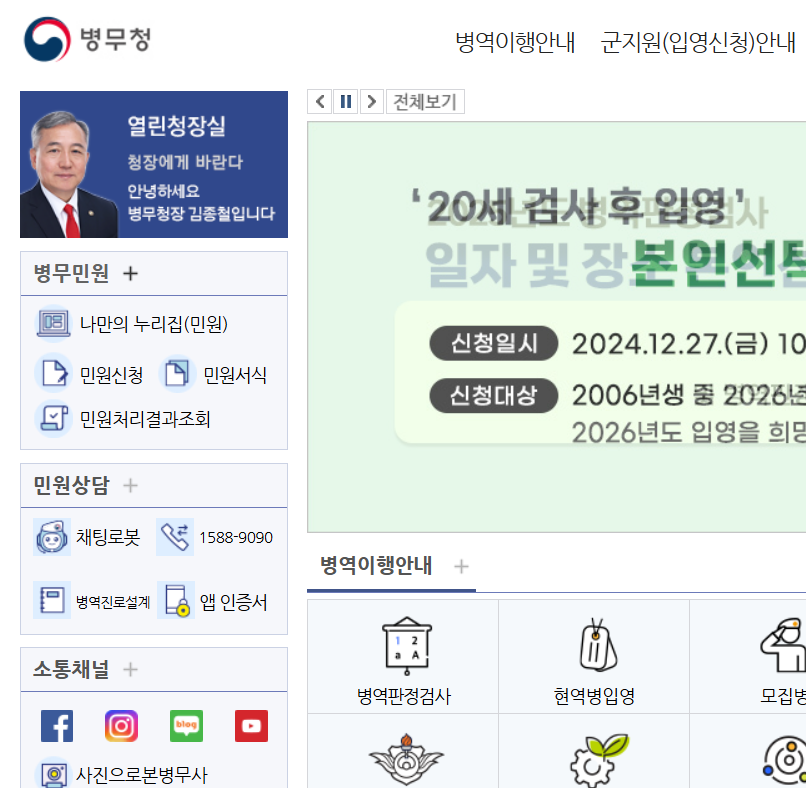This screenshot has height=788, width=806.
Task: Click the winged torch emblem icon
Action: (x=406, y=760)
